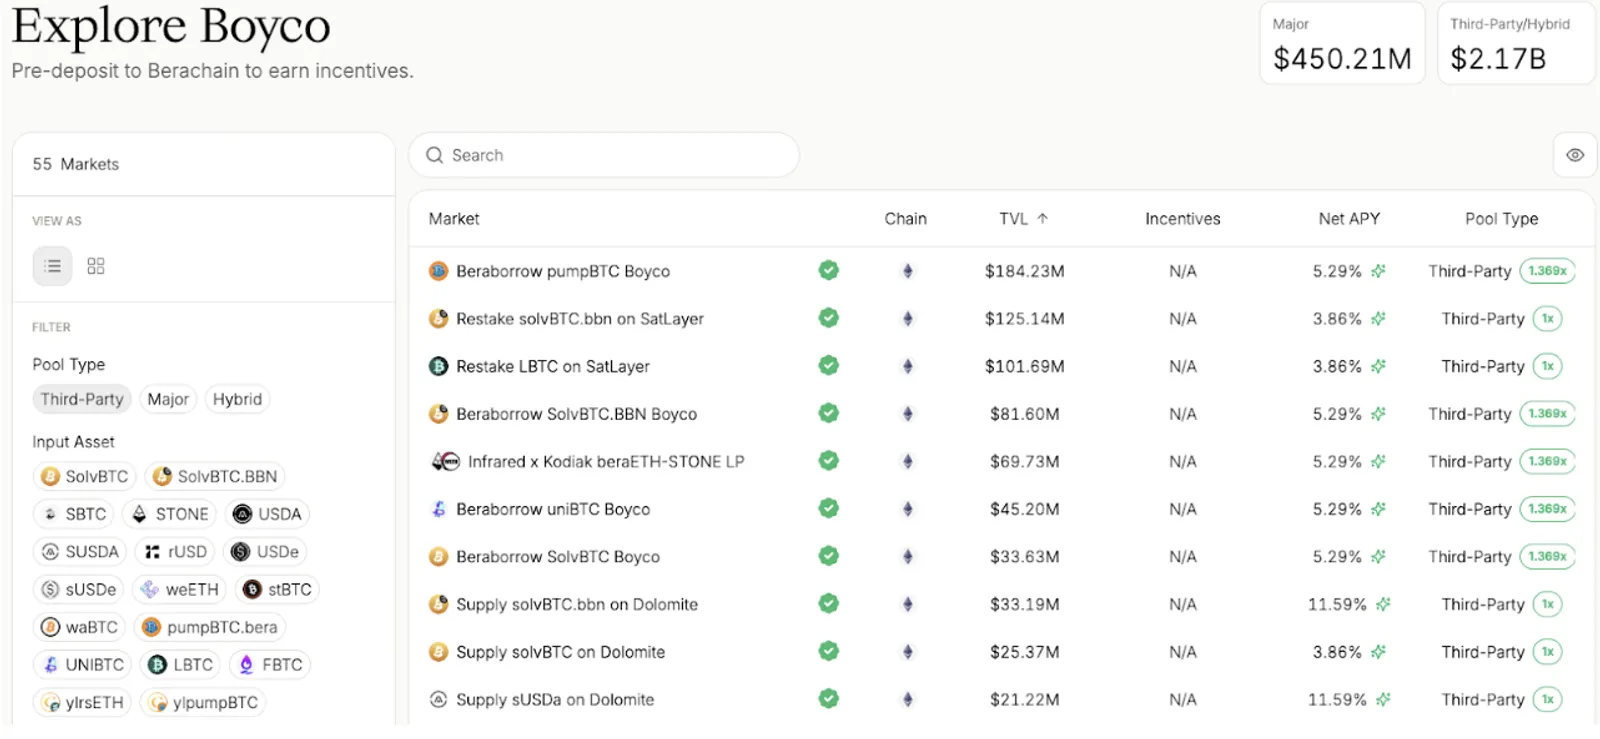1600x739 pixels.
Task: Open Infrared x Kodiak beraETH-STONE LP market
Action: [x=606, y=462]
